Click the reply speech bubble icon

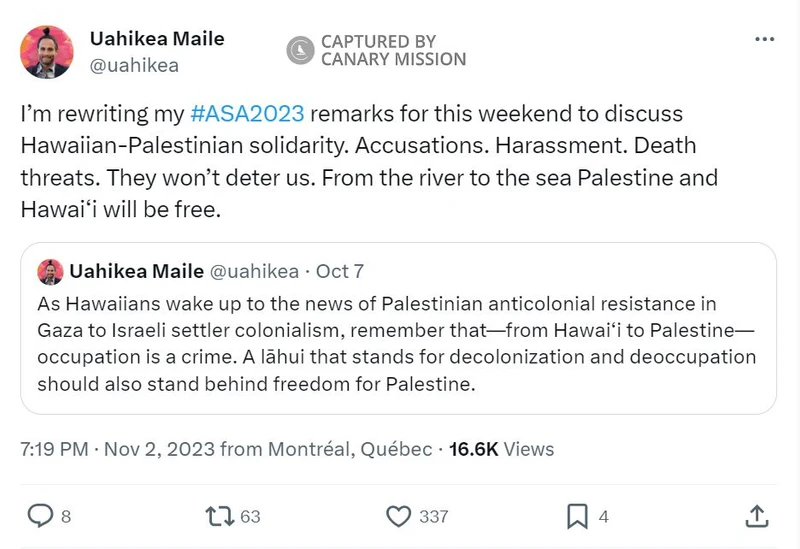(x=40, y=516)
